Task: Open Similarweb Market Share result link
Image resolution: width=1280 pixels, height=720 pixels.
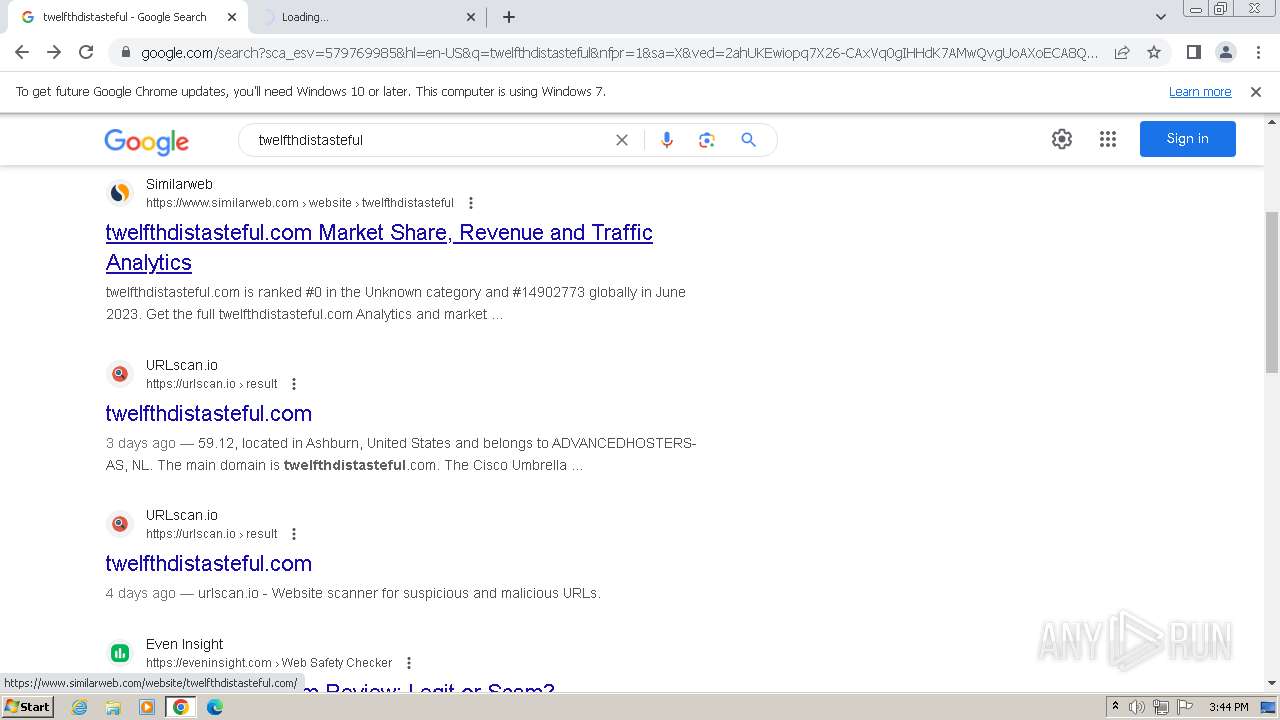Action: coord(379,247)
